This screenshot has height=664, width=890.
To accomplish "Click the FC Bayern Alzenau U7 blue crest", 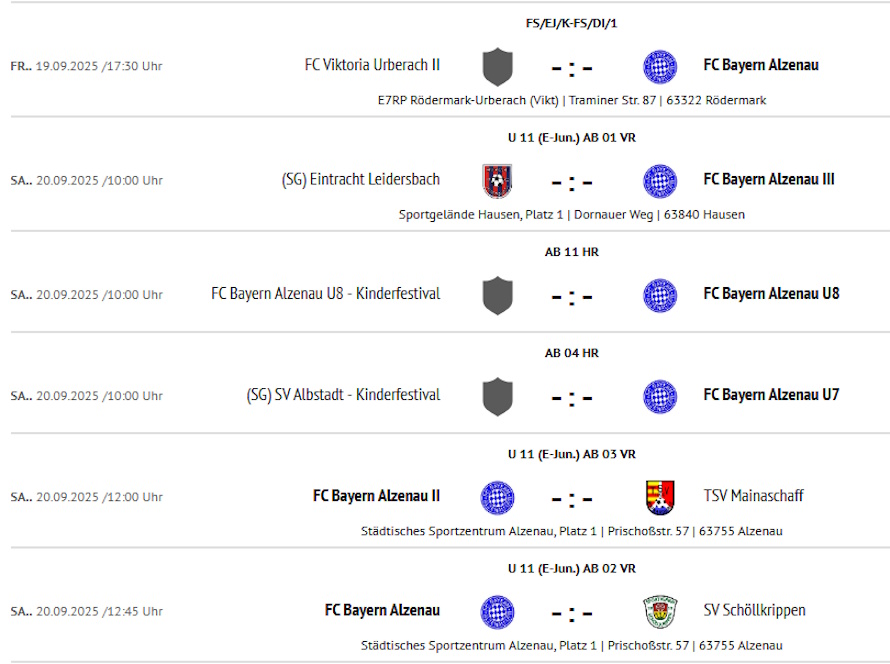I will tap(660, 397).
